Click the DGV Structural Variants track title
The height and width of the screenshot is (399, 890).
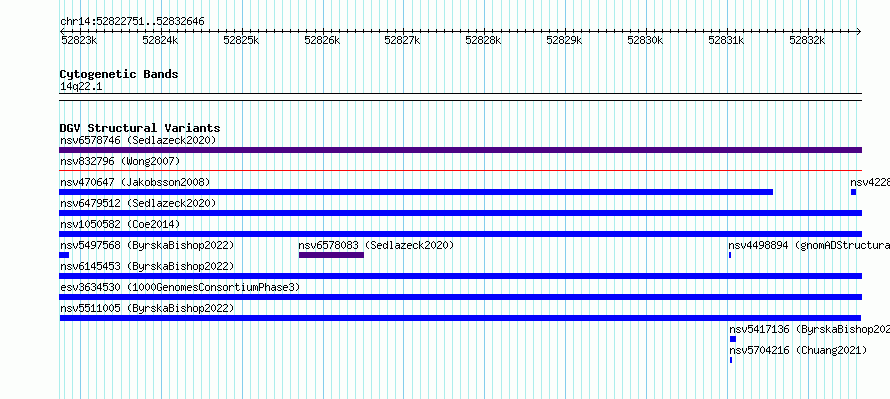tap(140, 128)
